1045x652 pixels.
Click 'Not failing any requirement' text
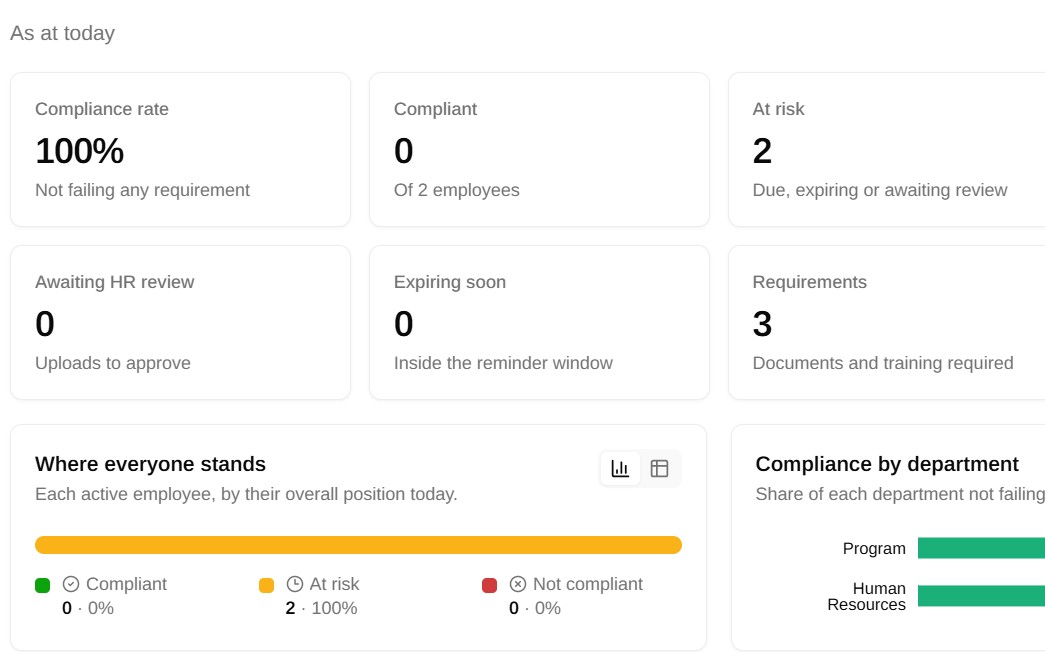(142, 190)
